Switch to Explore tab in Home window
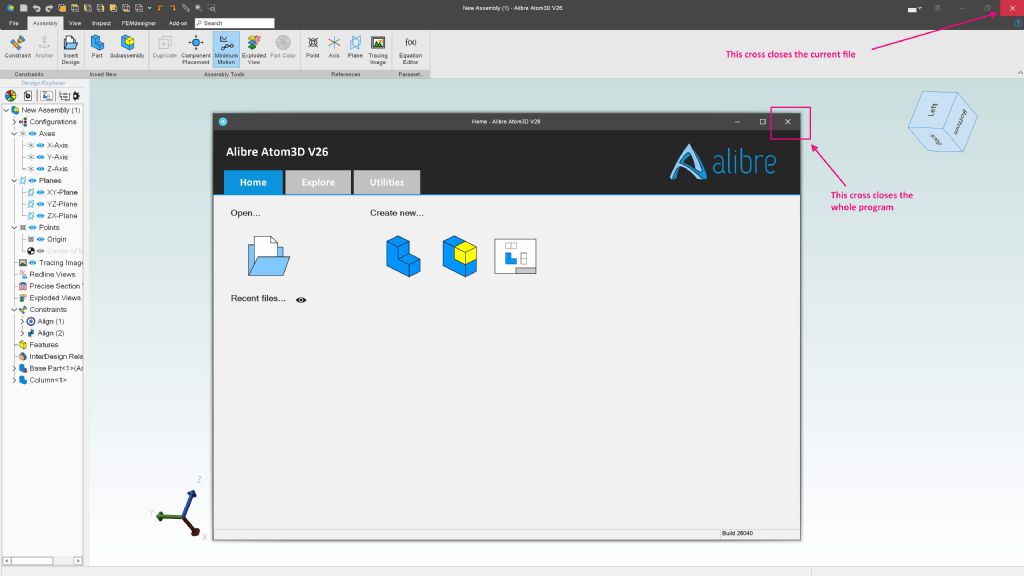1024x576 pixels. tap(318, 182)
